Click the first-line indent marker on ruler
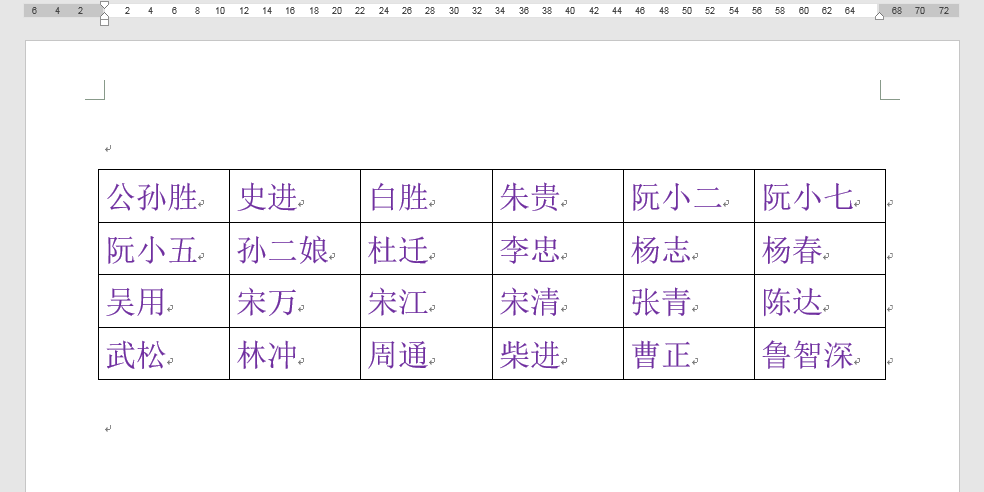Screen dimensions: 984x492 tap(105, 5)
